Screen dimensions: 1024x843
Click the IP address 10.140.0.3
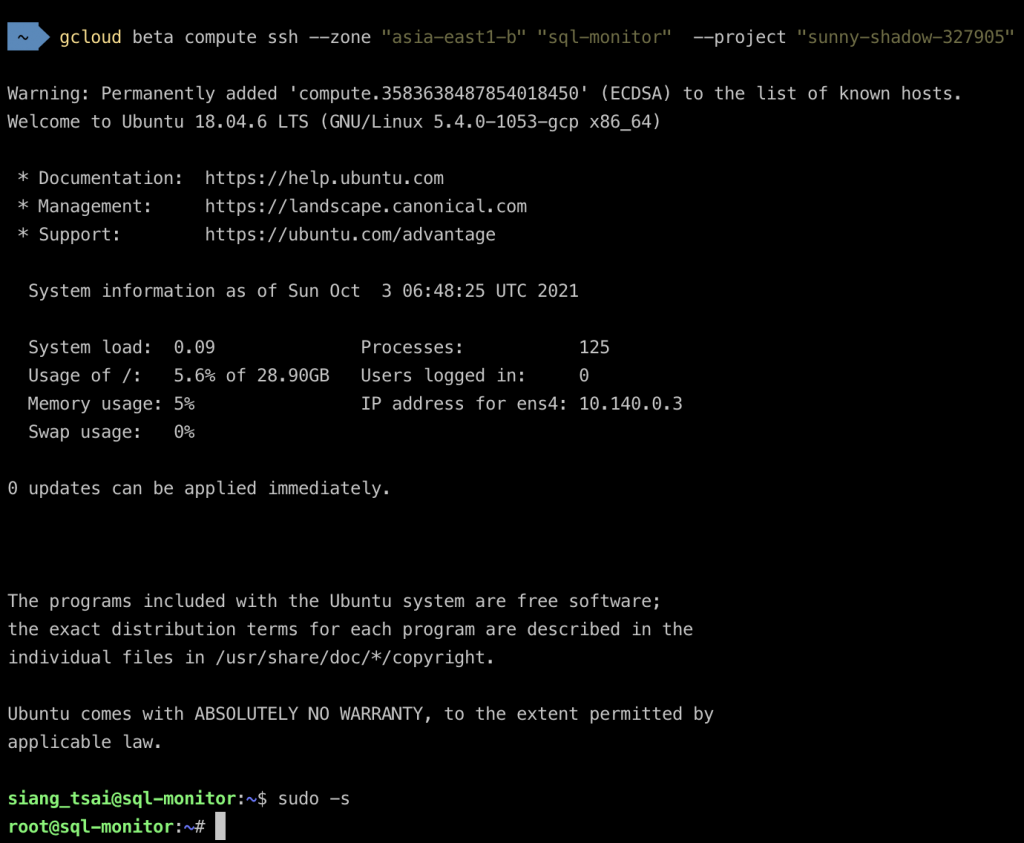pos(630,404)
